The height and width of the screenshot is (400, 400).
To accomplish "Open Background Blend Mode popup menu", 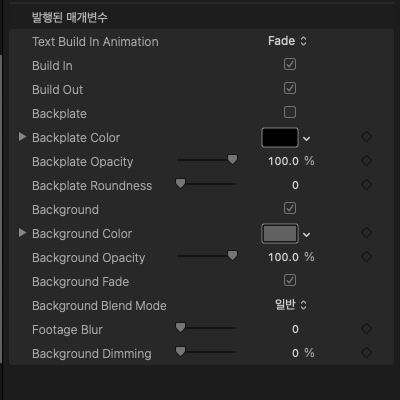I will coord(291,305).
